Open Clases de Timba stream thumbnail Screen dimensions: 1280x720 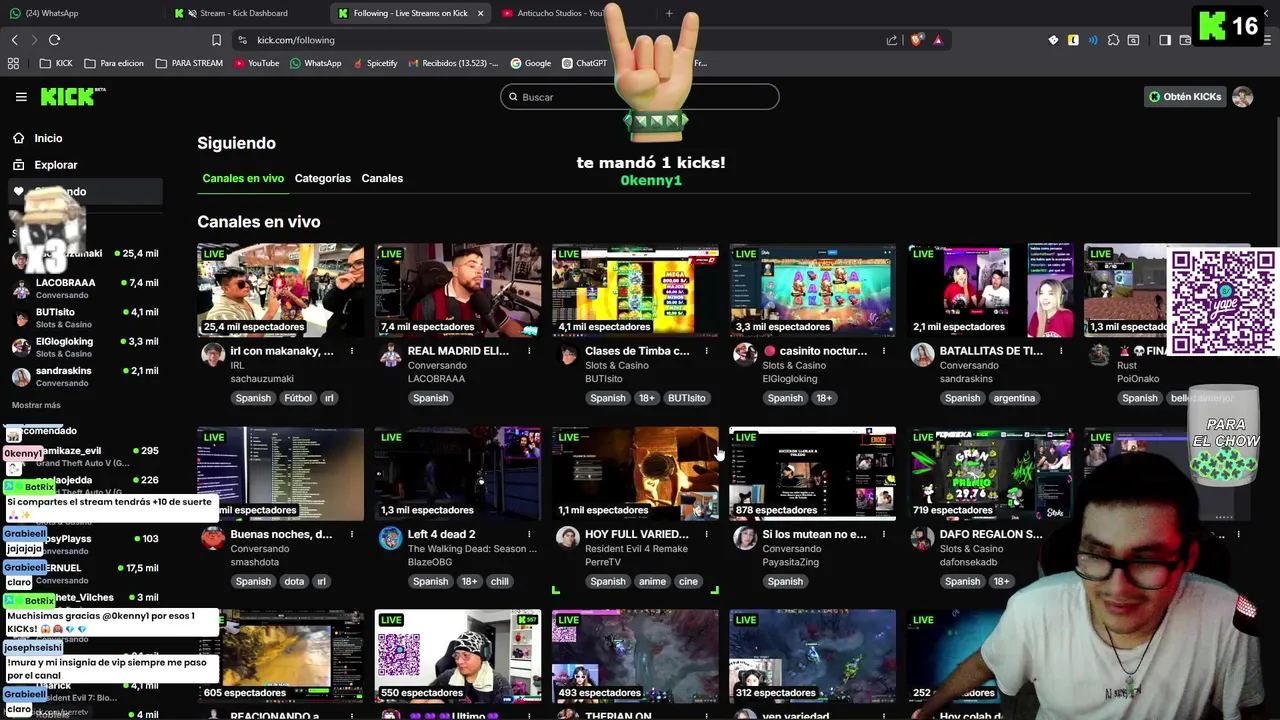(x=635, y=290)
